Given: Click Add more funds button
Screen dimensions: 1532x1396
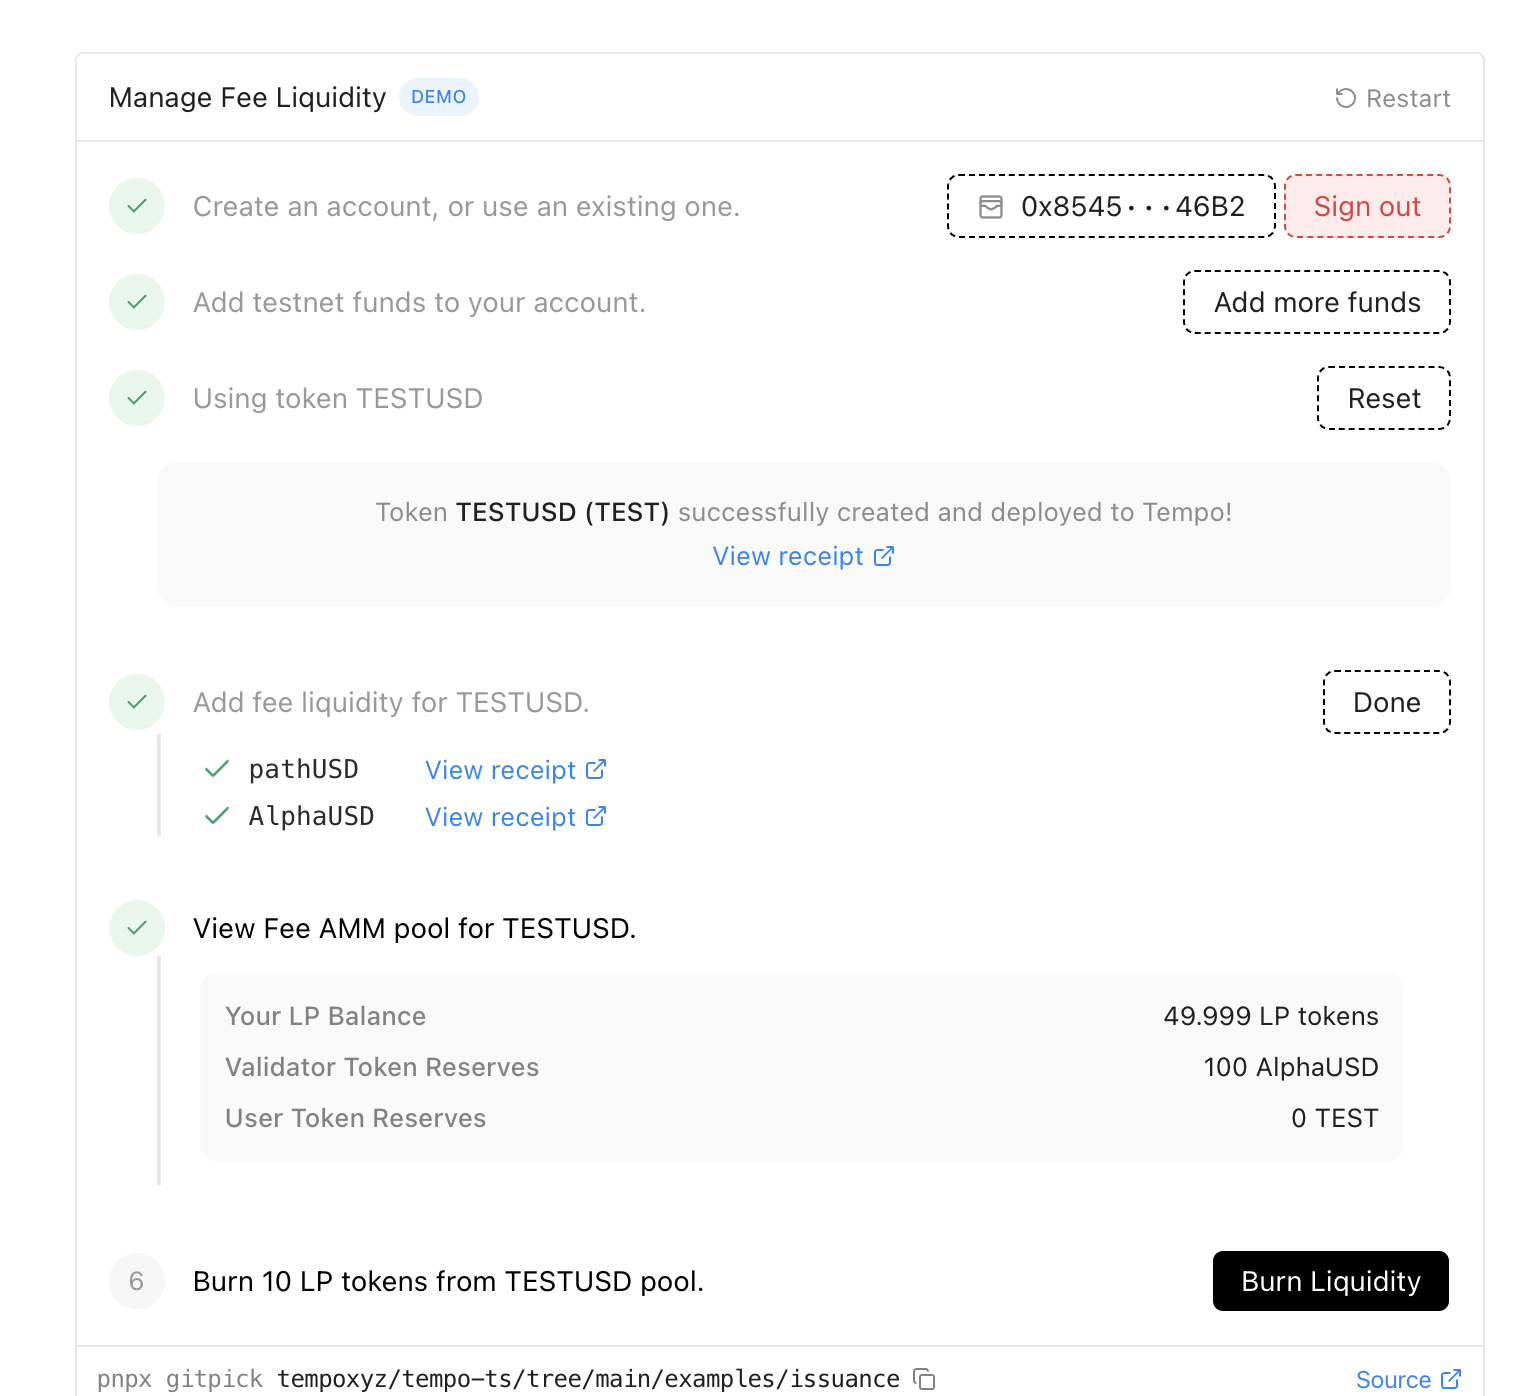Looking at the screenshot, I should pyautogui.click(x=1316, y=302).
